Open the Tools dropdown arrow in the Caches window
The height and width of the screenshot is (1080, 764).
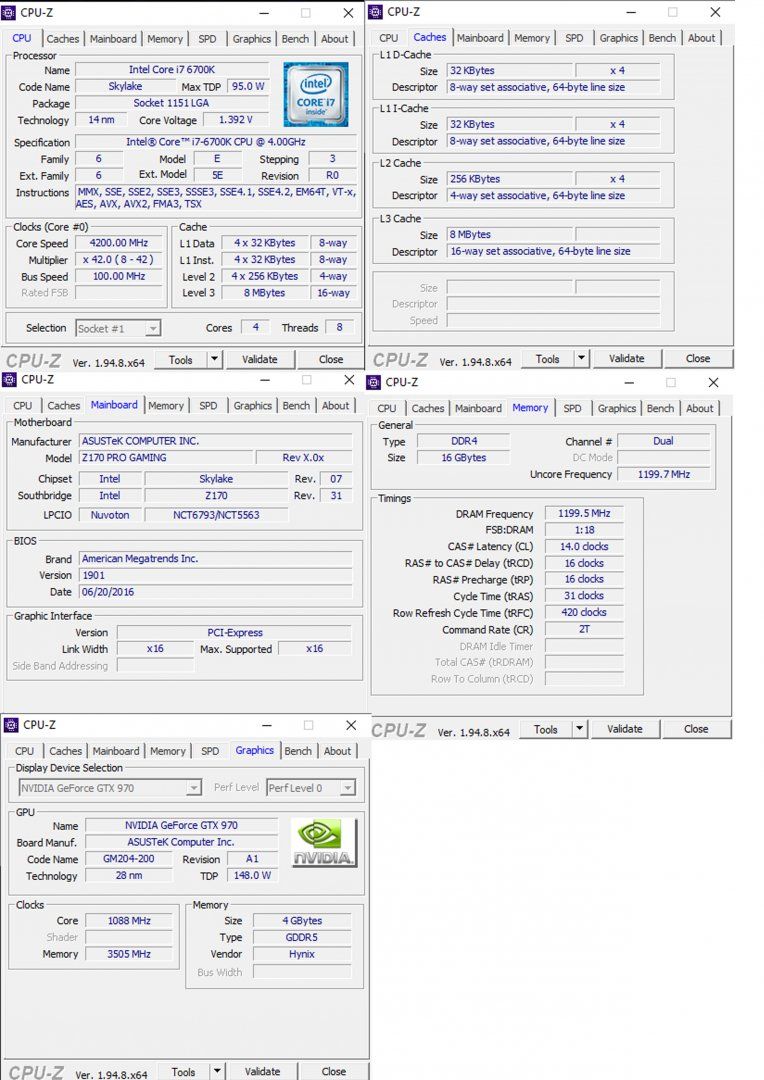tap(581, 358)
